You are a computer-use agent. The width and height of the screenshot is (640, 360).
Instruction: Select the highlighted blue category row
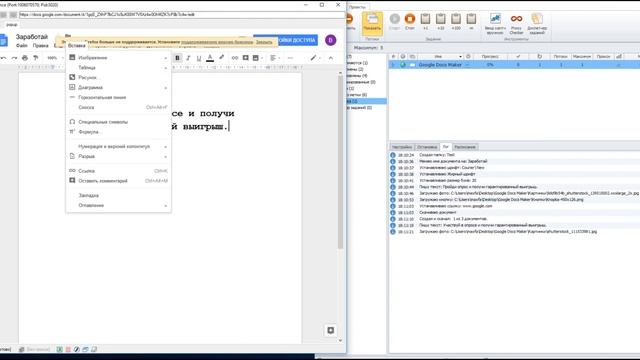click(x=367, y=101)
